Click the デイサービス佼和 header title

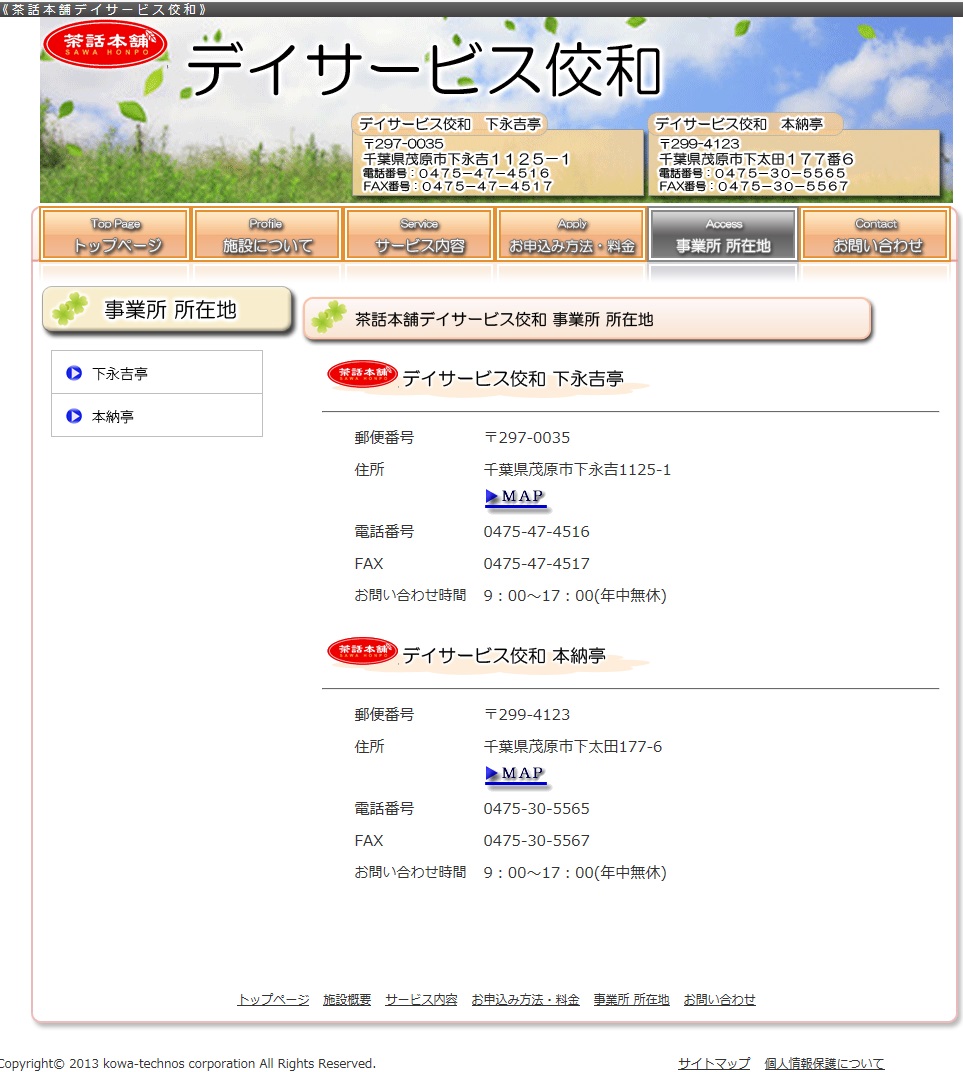[424, 69]
